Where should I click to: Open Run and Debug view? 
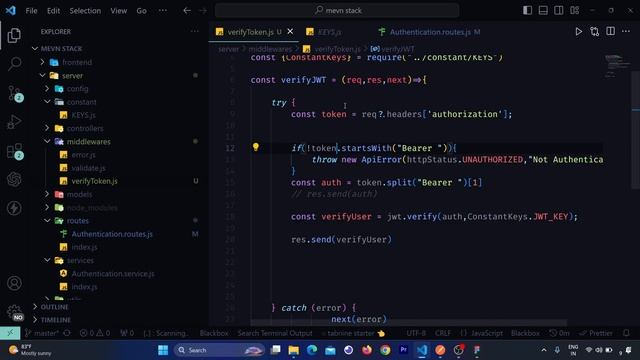coord(14,122)
